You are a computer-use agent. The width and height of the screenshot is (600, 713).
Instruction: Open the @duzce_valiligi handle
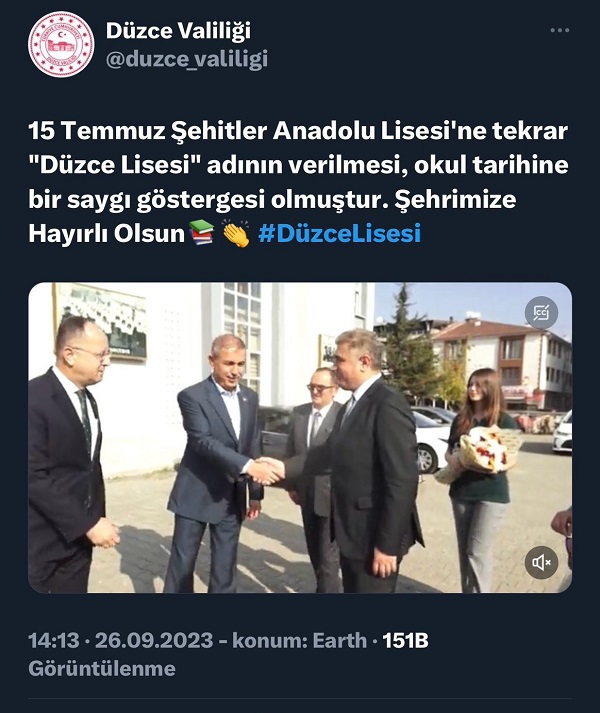pos(187,59)
